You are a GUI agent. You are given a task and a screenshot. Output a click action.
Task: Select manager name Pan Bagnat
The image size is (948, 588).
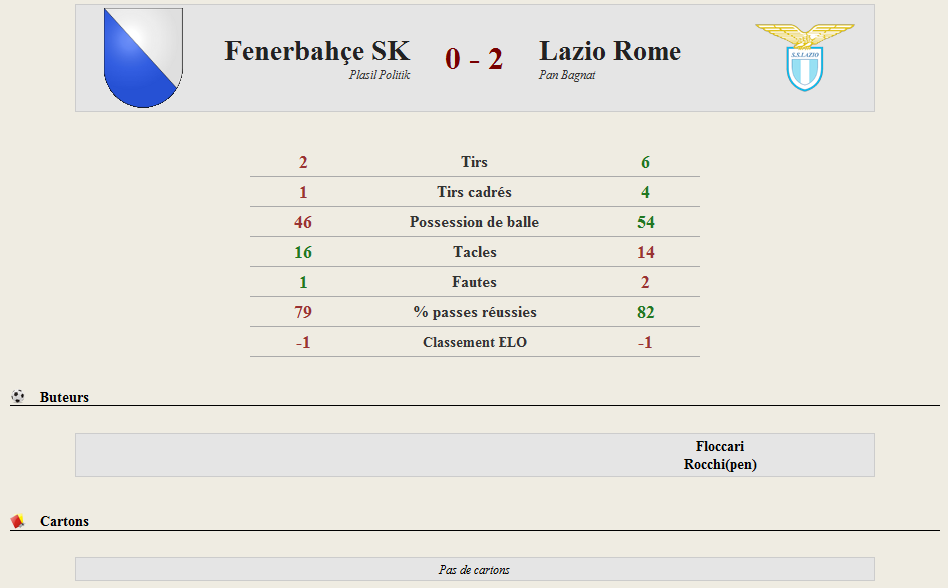point(567,75)
